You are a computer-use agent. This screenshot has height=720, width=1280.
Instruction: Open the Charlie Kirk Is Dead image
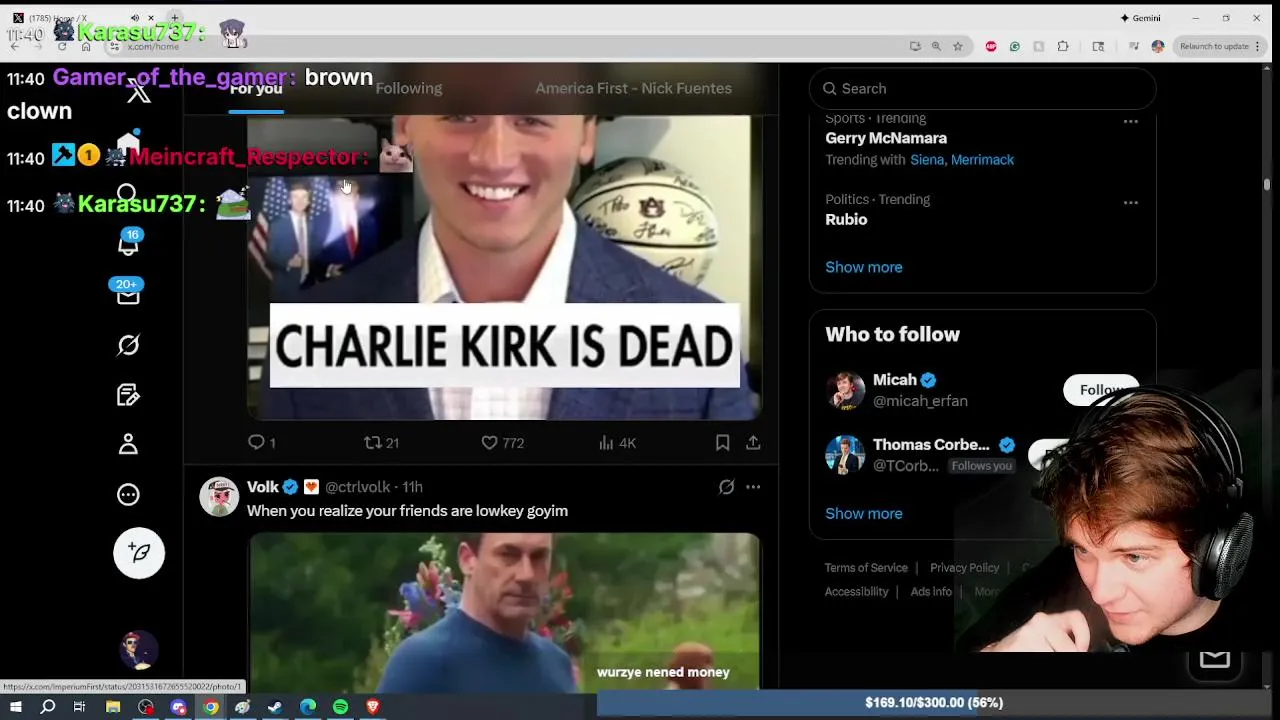coord(505,267)
